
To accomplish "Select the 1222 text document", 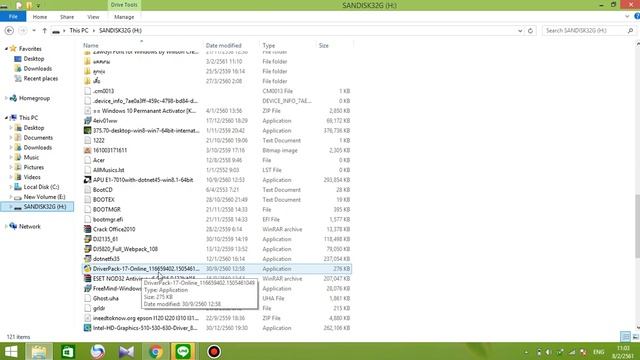I will click(x=217, y=140).
